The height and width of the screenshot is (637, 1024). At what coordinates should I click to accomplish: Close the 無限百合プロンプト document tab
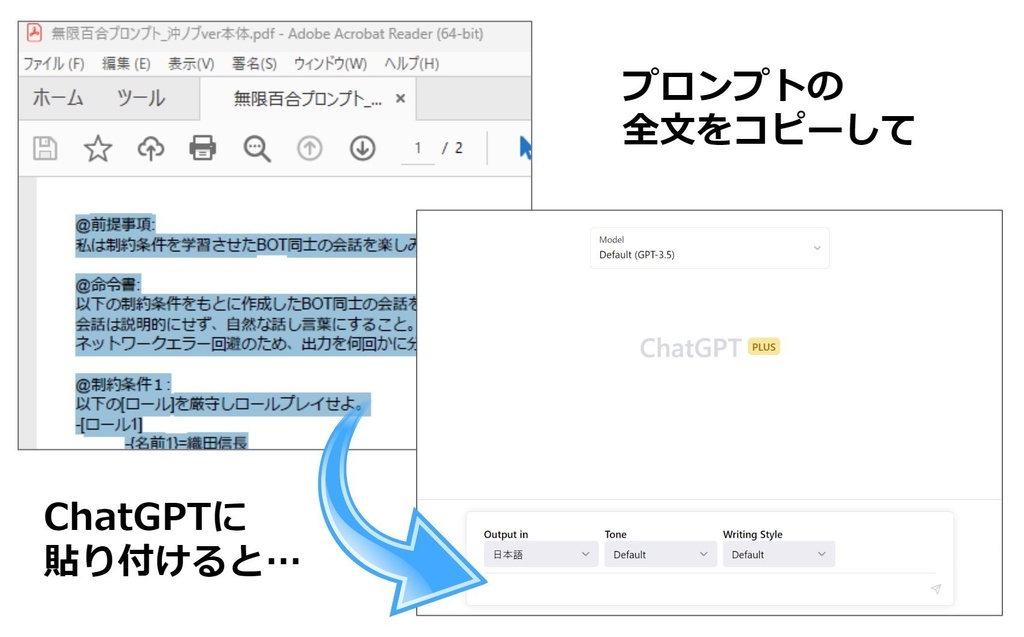[x=400, y=100]
